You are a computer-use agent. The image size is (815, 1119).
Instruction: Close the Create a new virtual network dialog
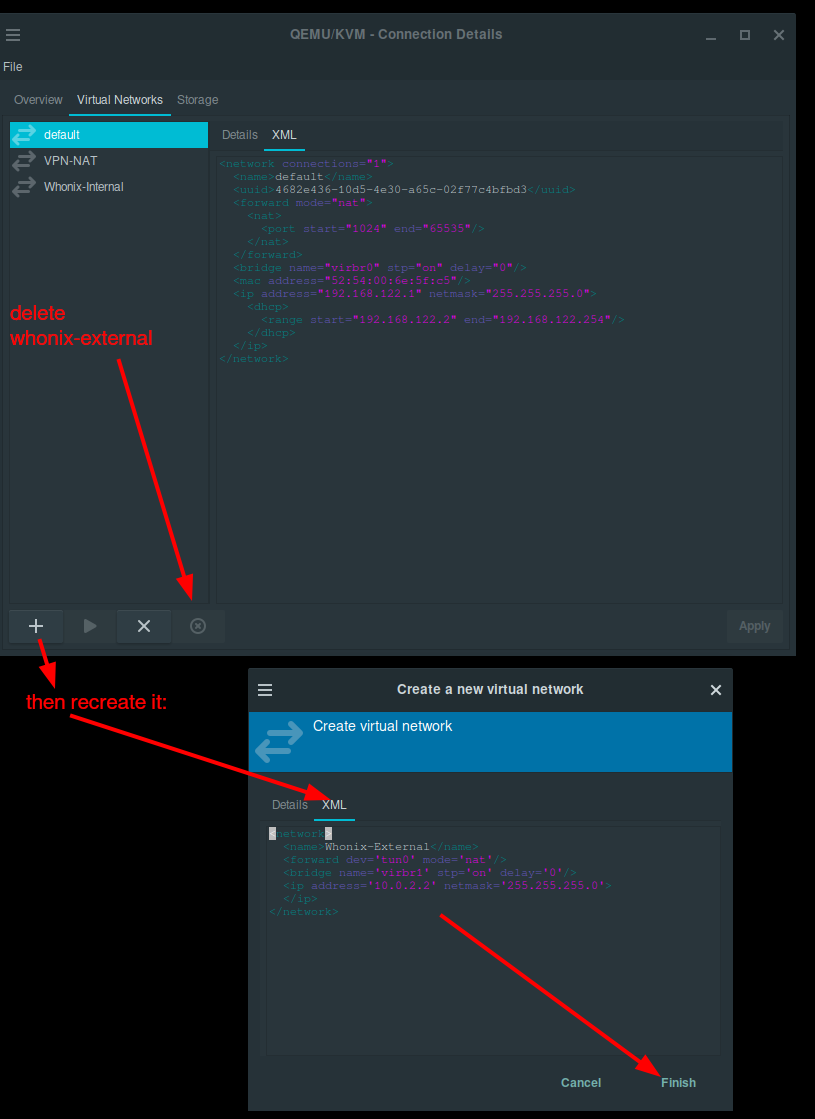tap(716, 690)
